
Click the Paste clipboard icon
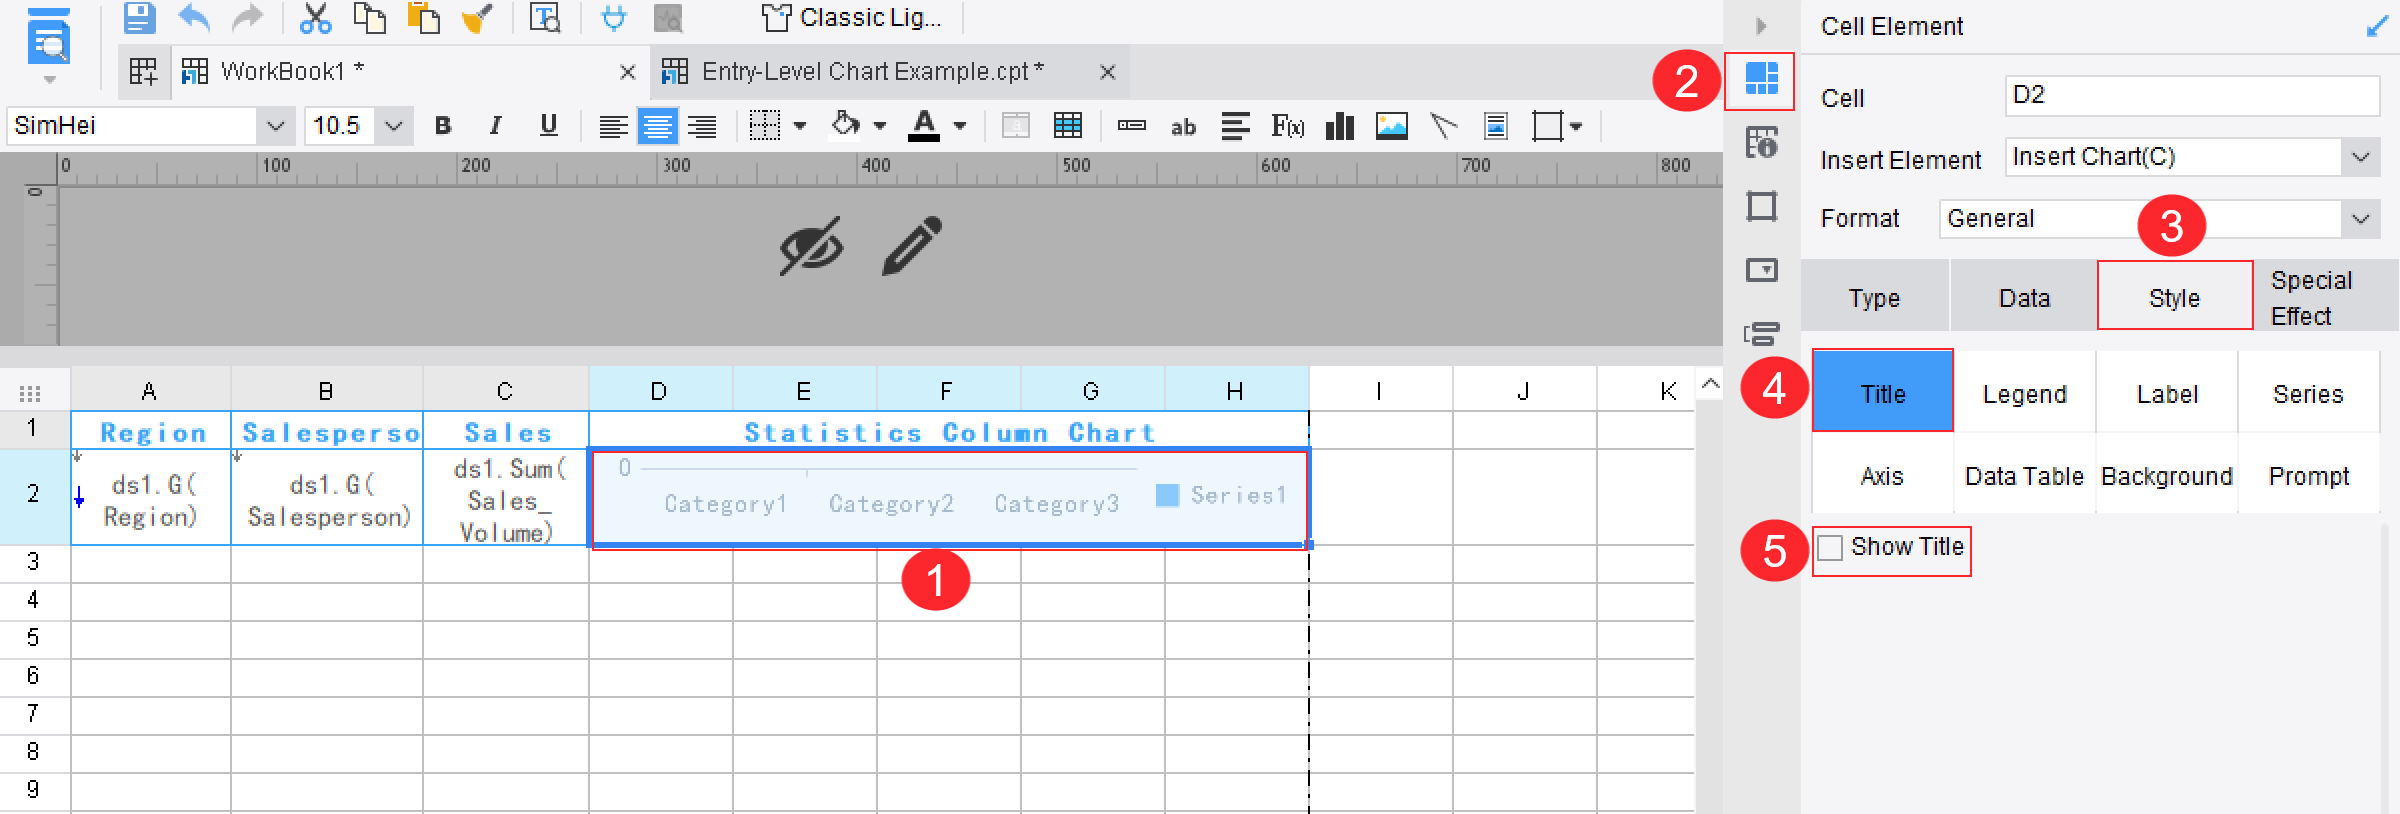[424, 18]
